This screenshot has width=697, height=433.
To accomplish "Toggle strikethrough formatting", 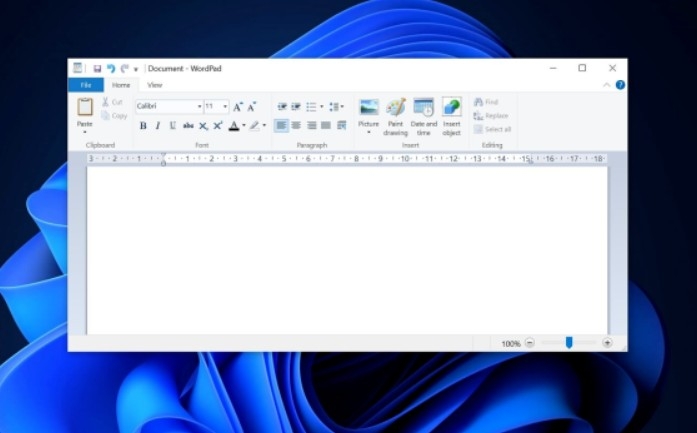I will [x=188, y=126].
